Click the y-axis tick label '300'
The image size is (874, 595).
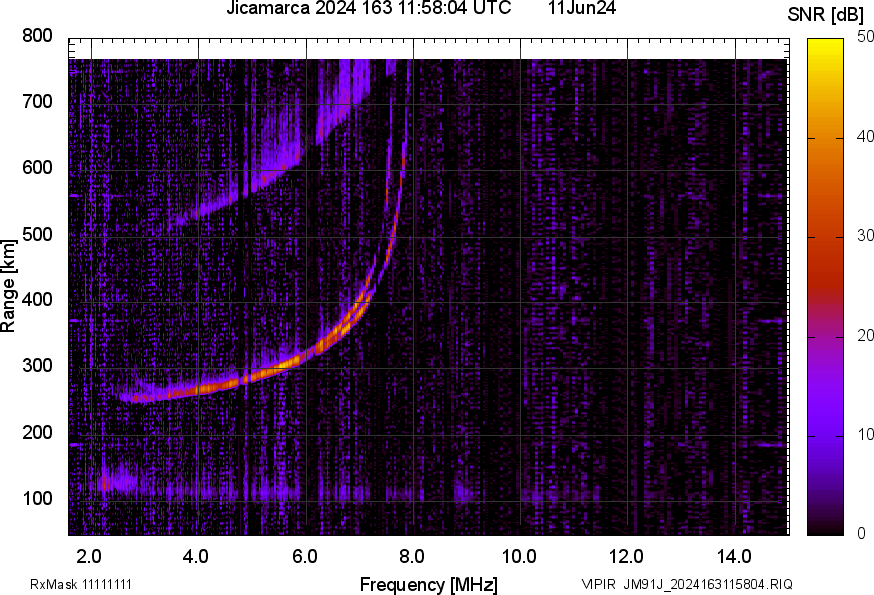click(37, 366)
